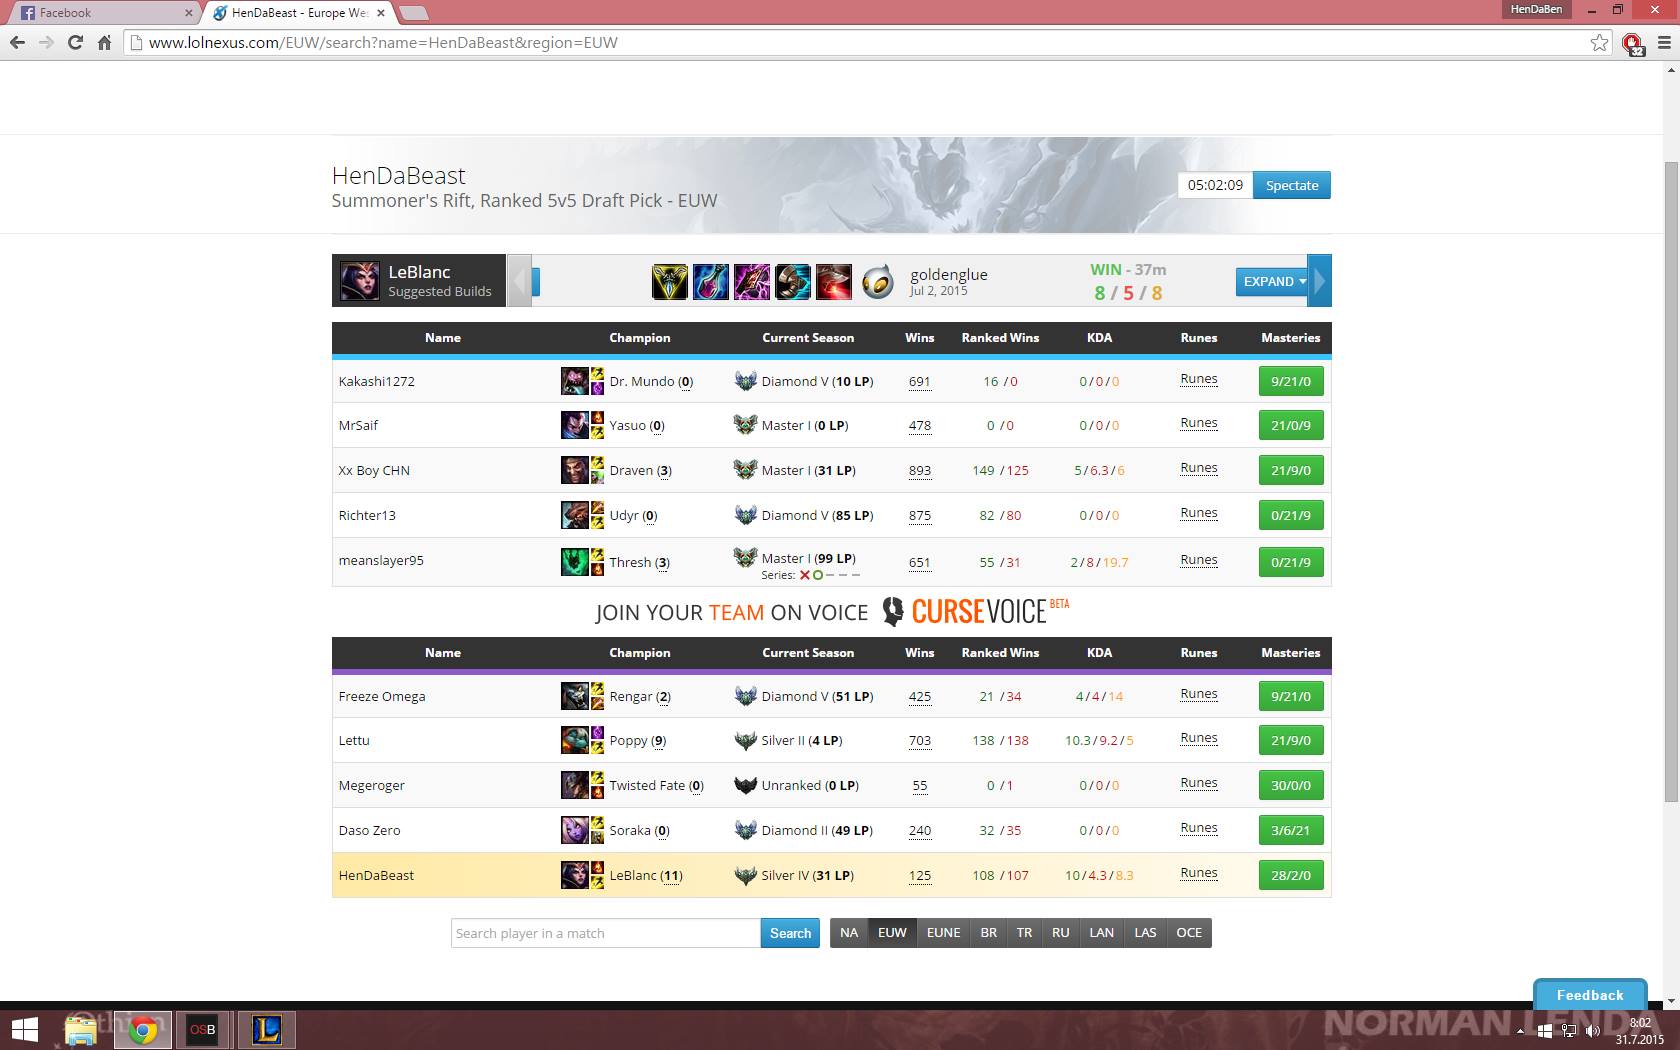Image resolution: width=1680 pixels, height=1050 pixels.
Task: Select the RU region tab
Action: coord(1061,933)
